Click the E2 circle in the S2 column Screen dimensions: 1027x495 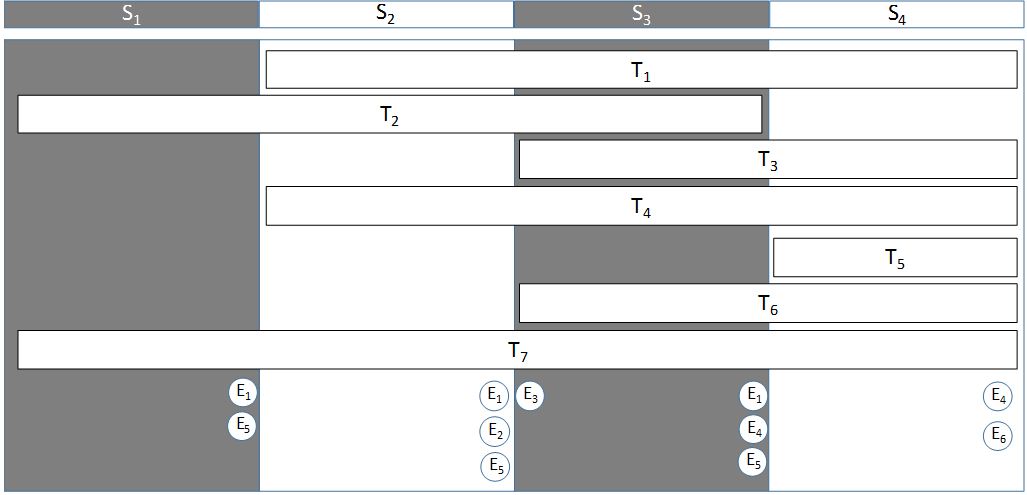coord(495,431)
